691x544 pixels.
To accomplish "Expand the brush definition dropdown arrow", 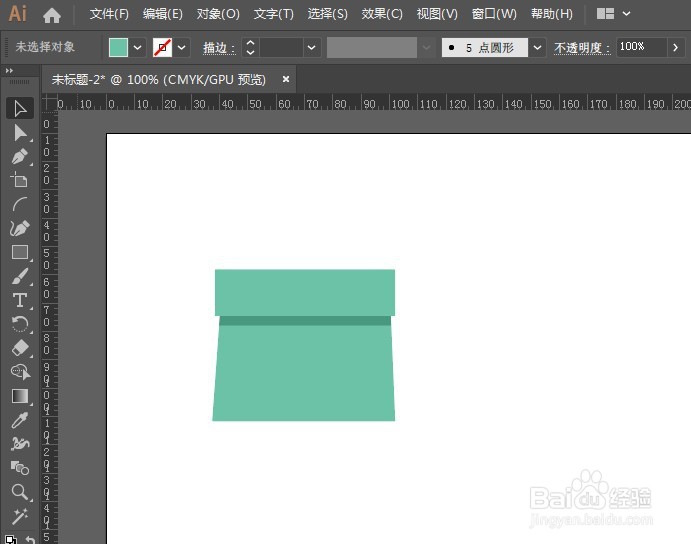I will point(537,47).
